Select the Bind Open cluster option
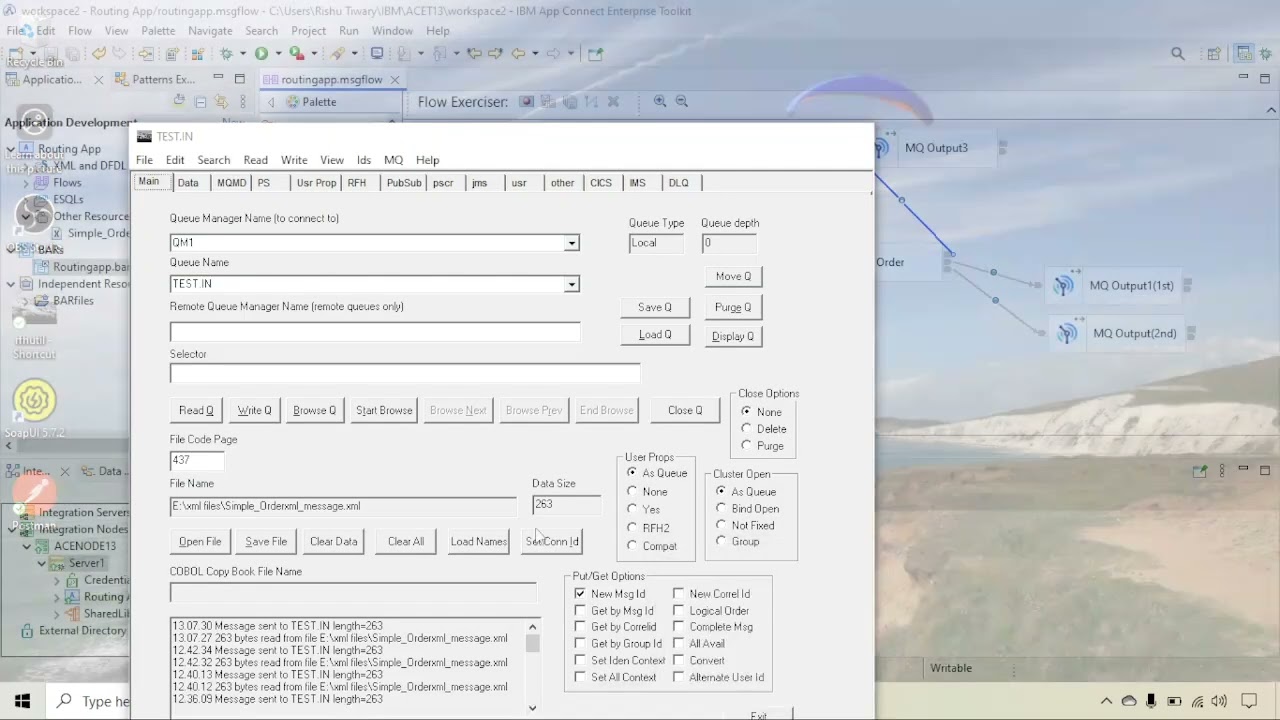Screen dimensions: 1280x720 coord(721,508)
